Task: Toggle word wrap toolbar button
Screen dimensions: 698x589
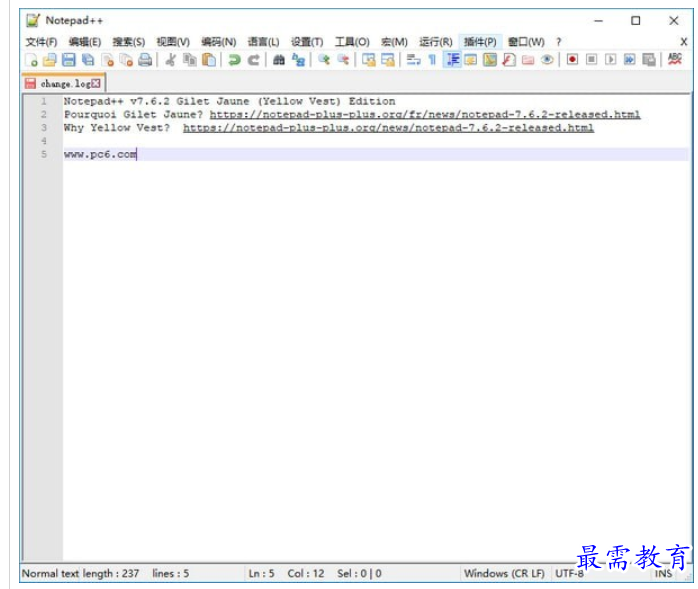Action: pyautogui.click(x=413, y=60)
